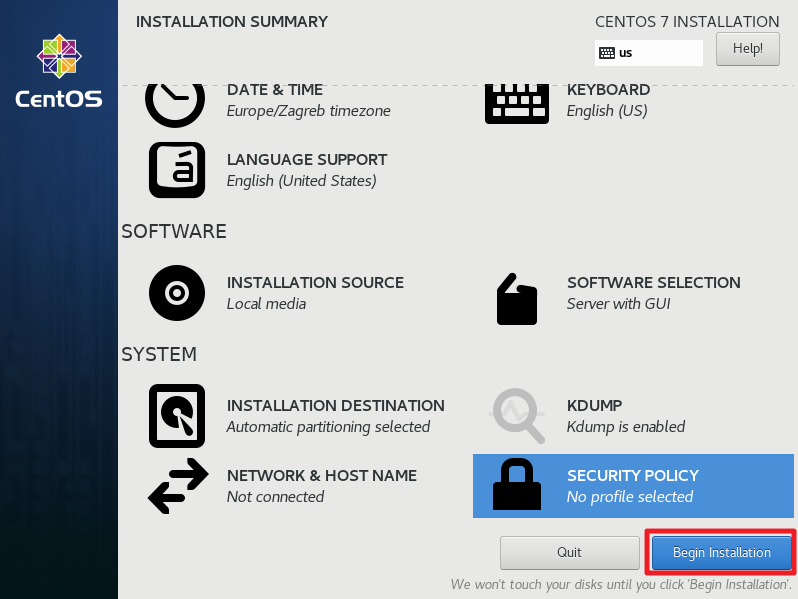Open the Help! button
The width and height of the screenshot is (798, 599).
pos(748,49)
